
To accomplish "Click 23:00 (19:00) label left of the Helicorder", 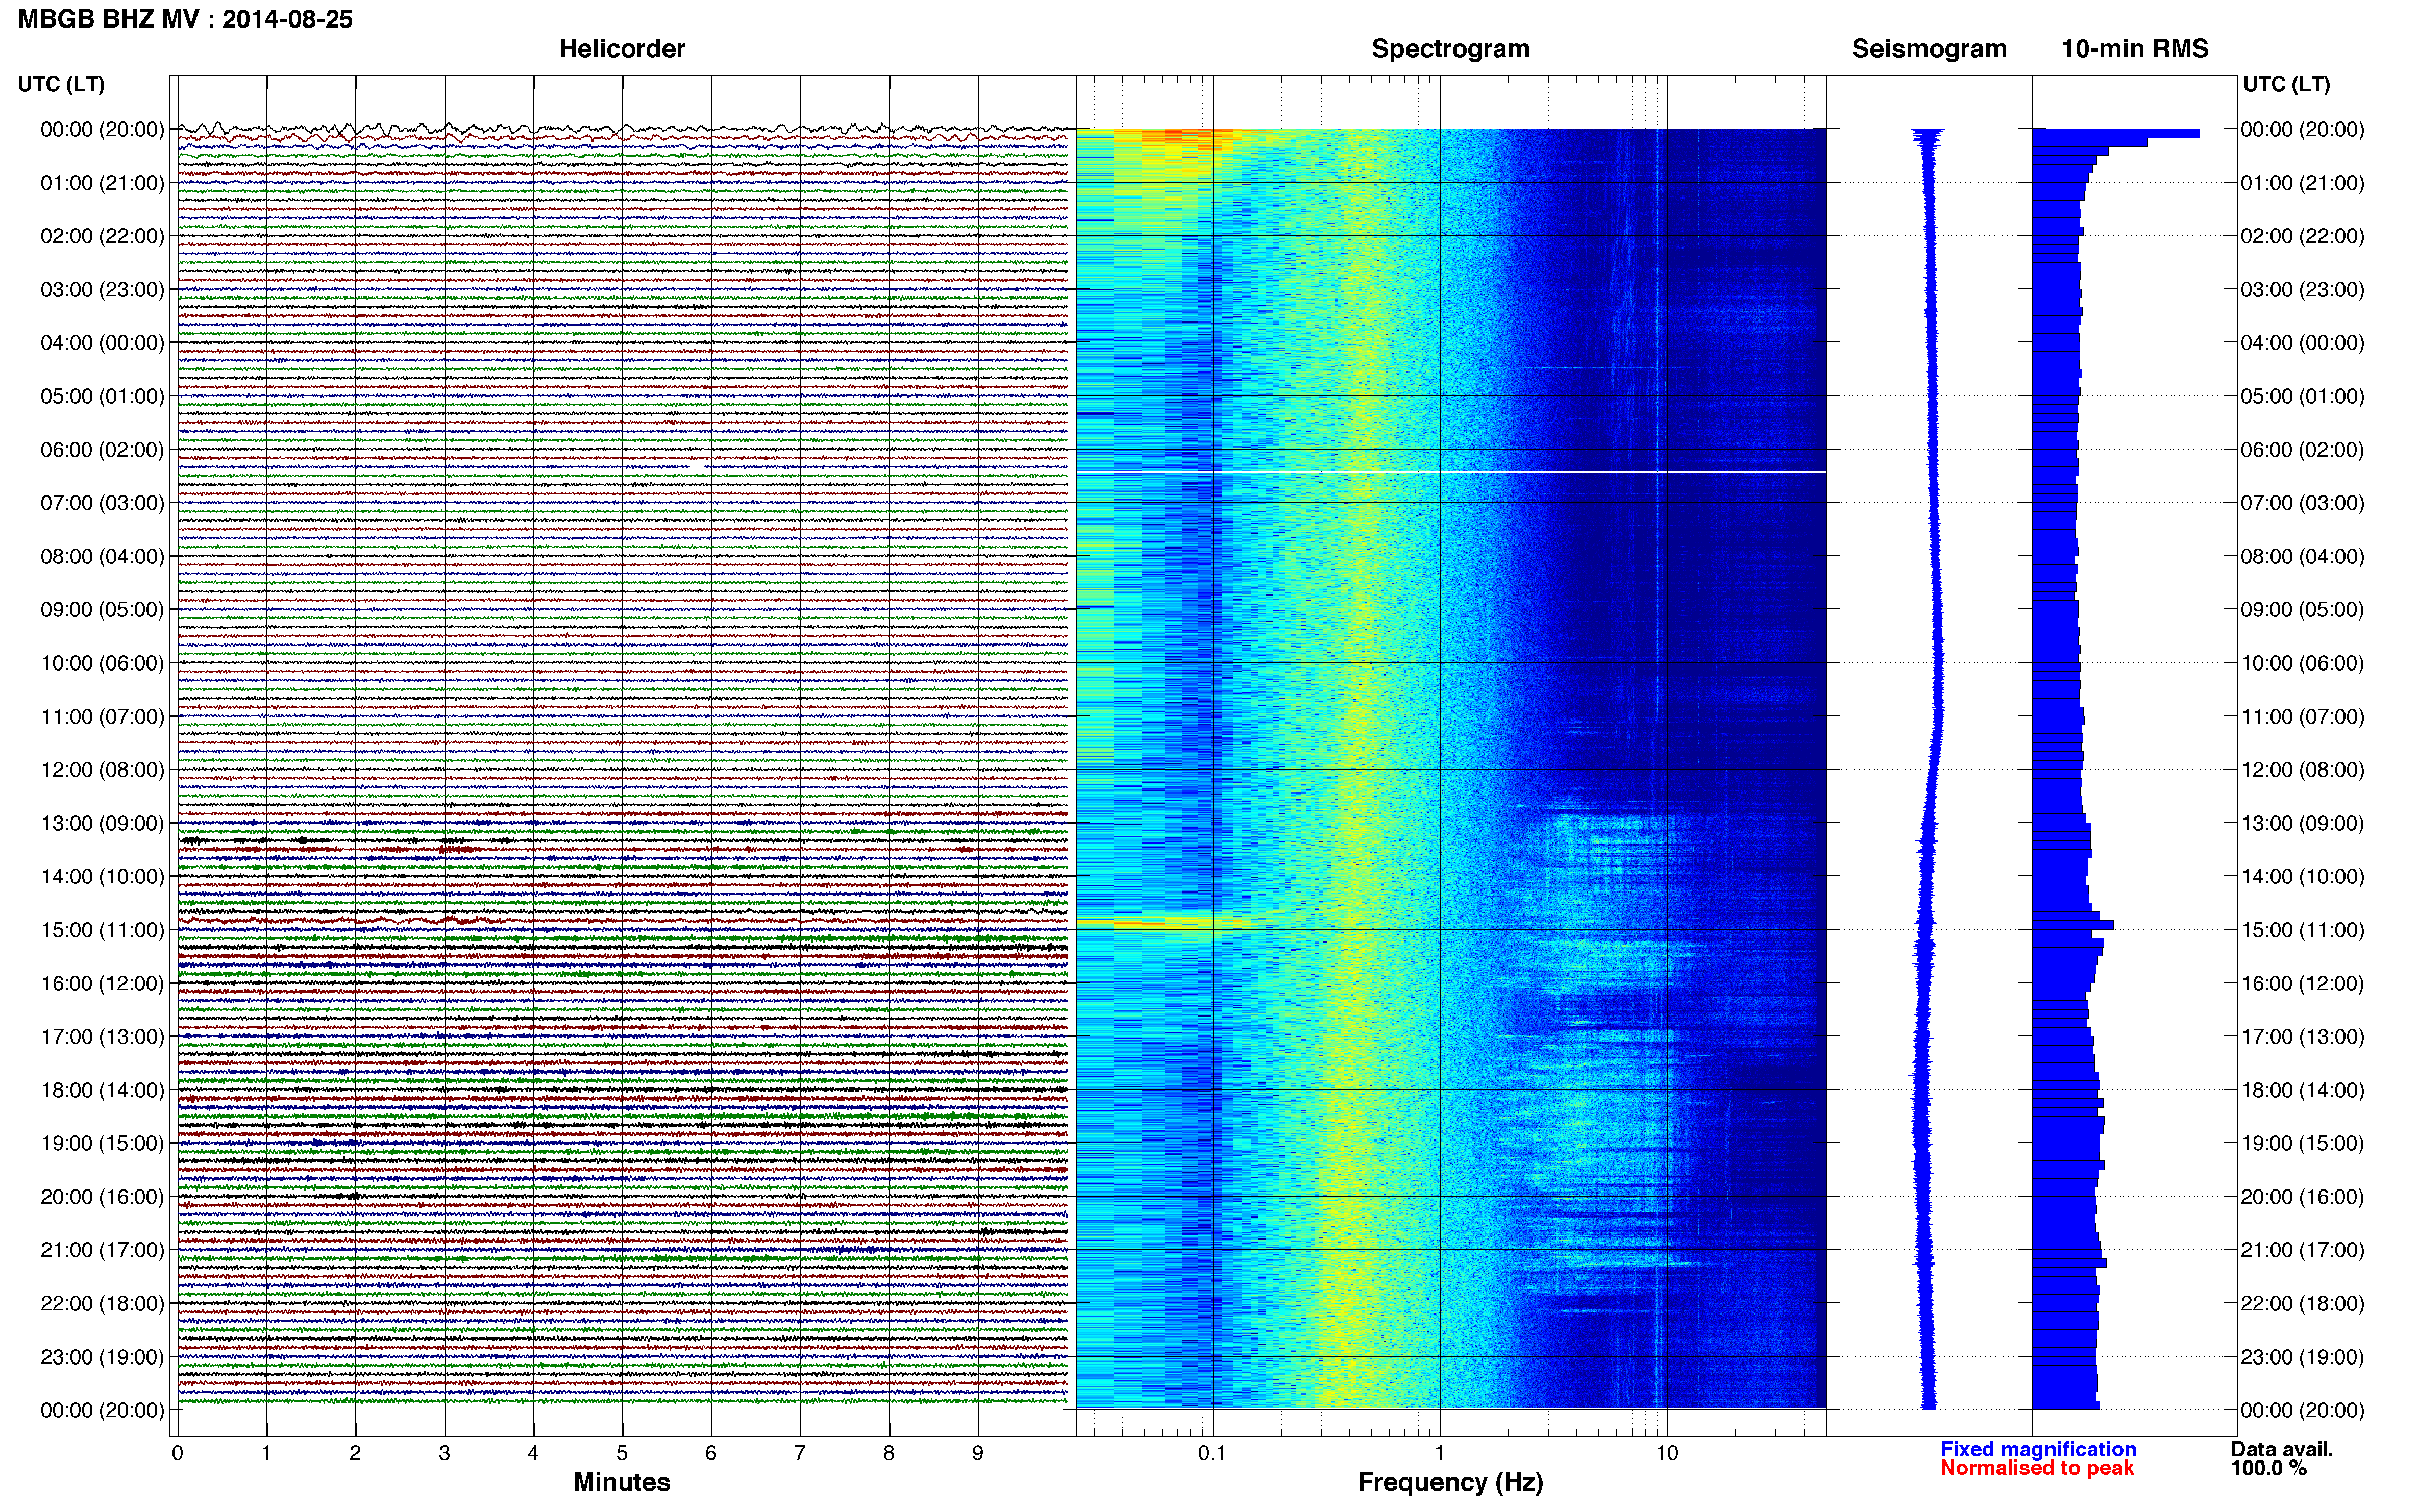I will pyautogui.click(x=102, y=1357).
